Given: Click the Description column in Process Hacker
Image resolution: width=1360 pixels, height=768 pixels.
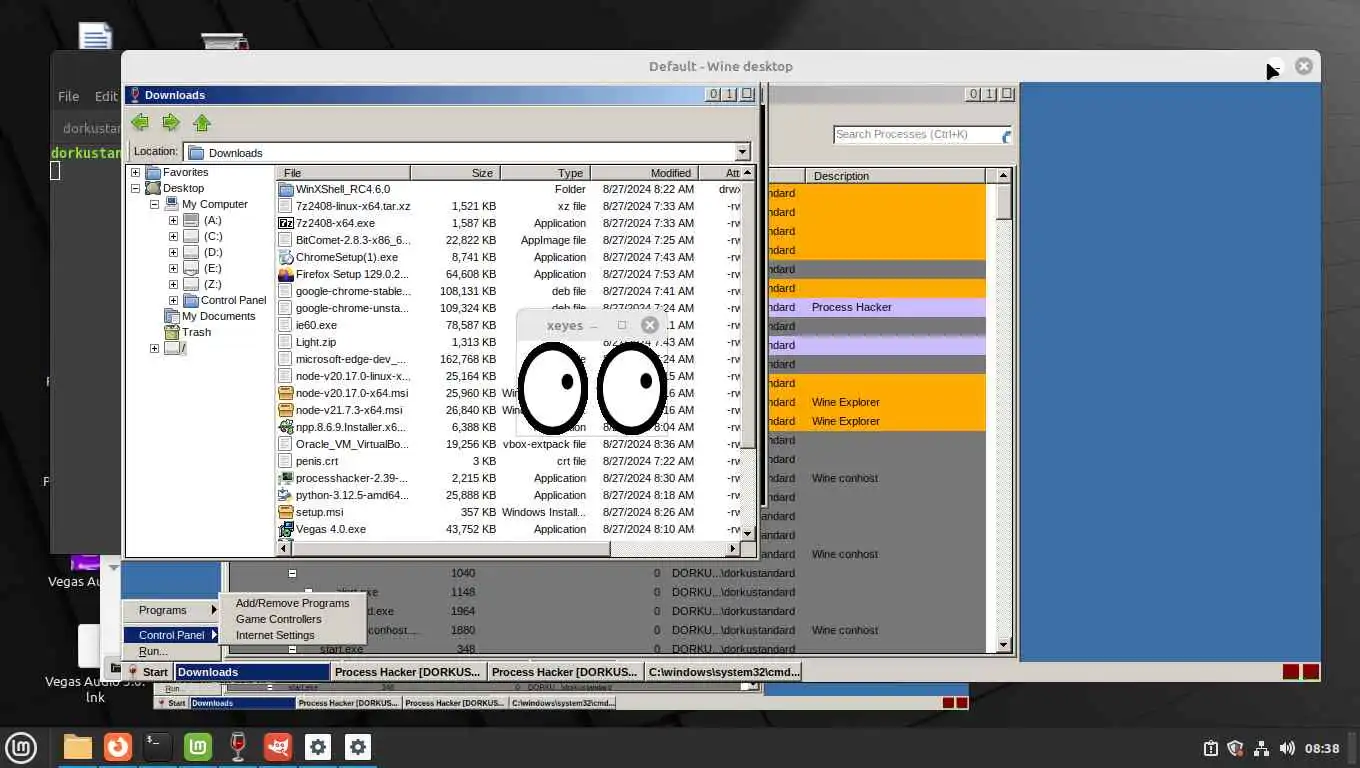Looking at the screenshot, I should (x=895, y=176).
